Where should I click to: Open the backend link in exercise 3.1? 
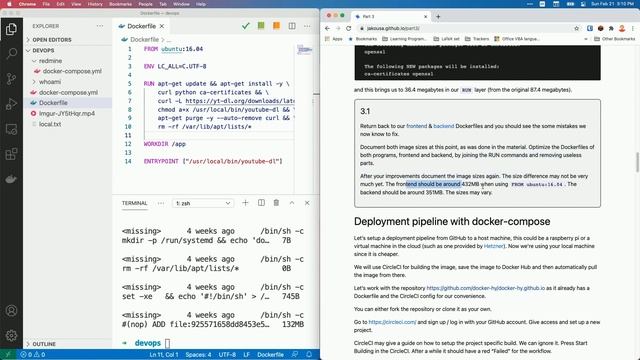444,126
